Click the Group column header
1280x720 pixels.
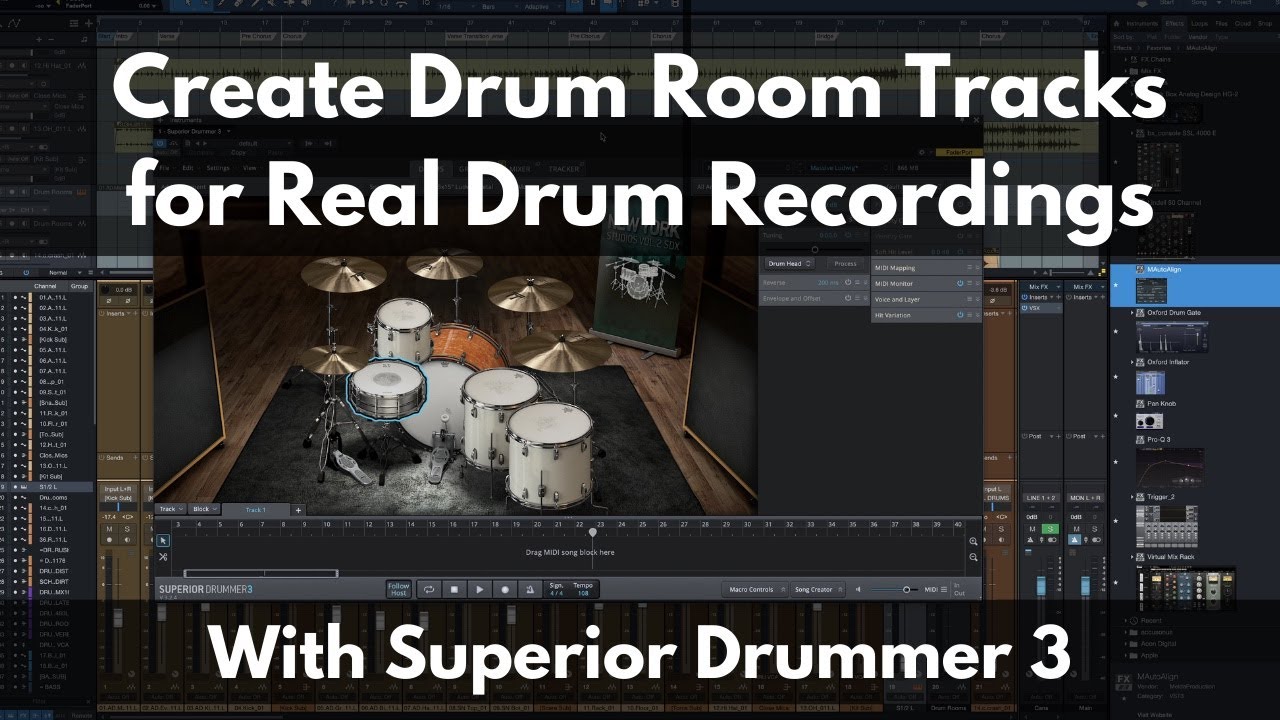(79, 286)
